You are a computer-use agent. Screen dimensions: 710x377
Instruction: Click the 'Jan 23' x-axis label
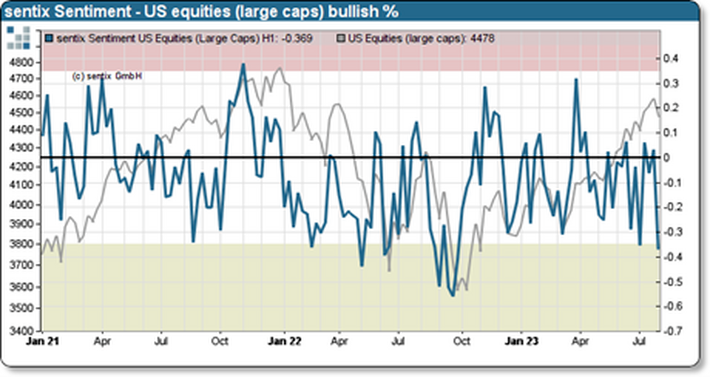tap(521, 340)
